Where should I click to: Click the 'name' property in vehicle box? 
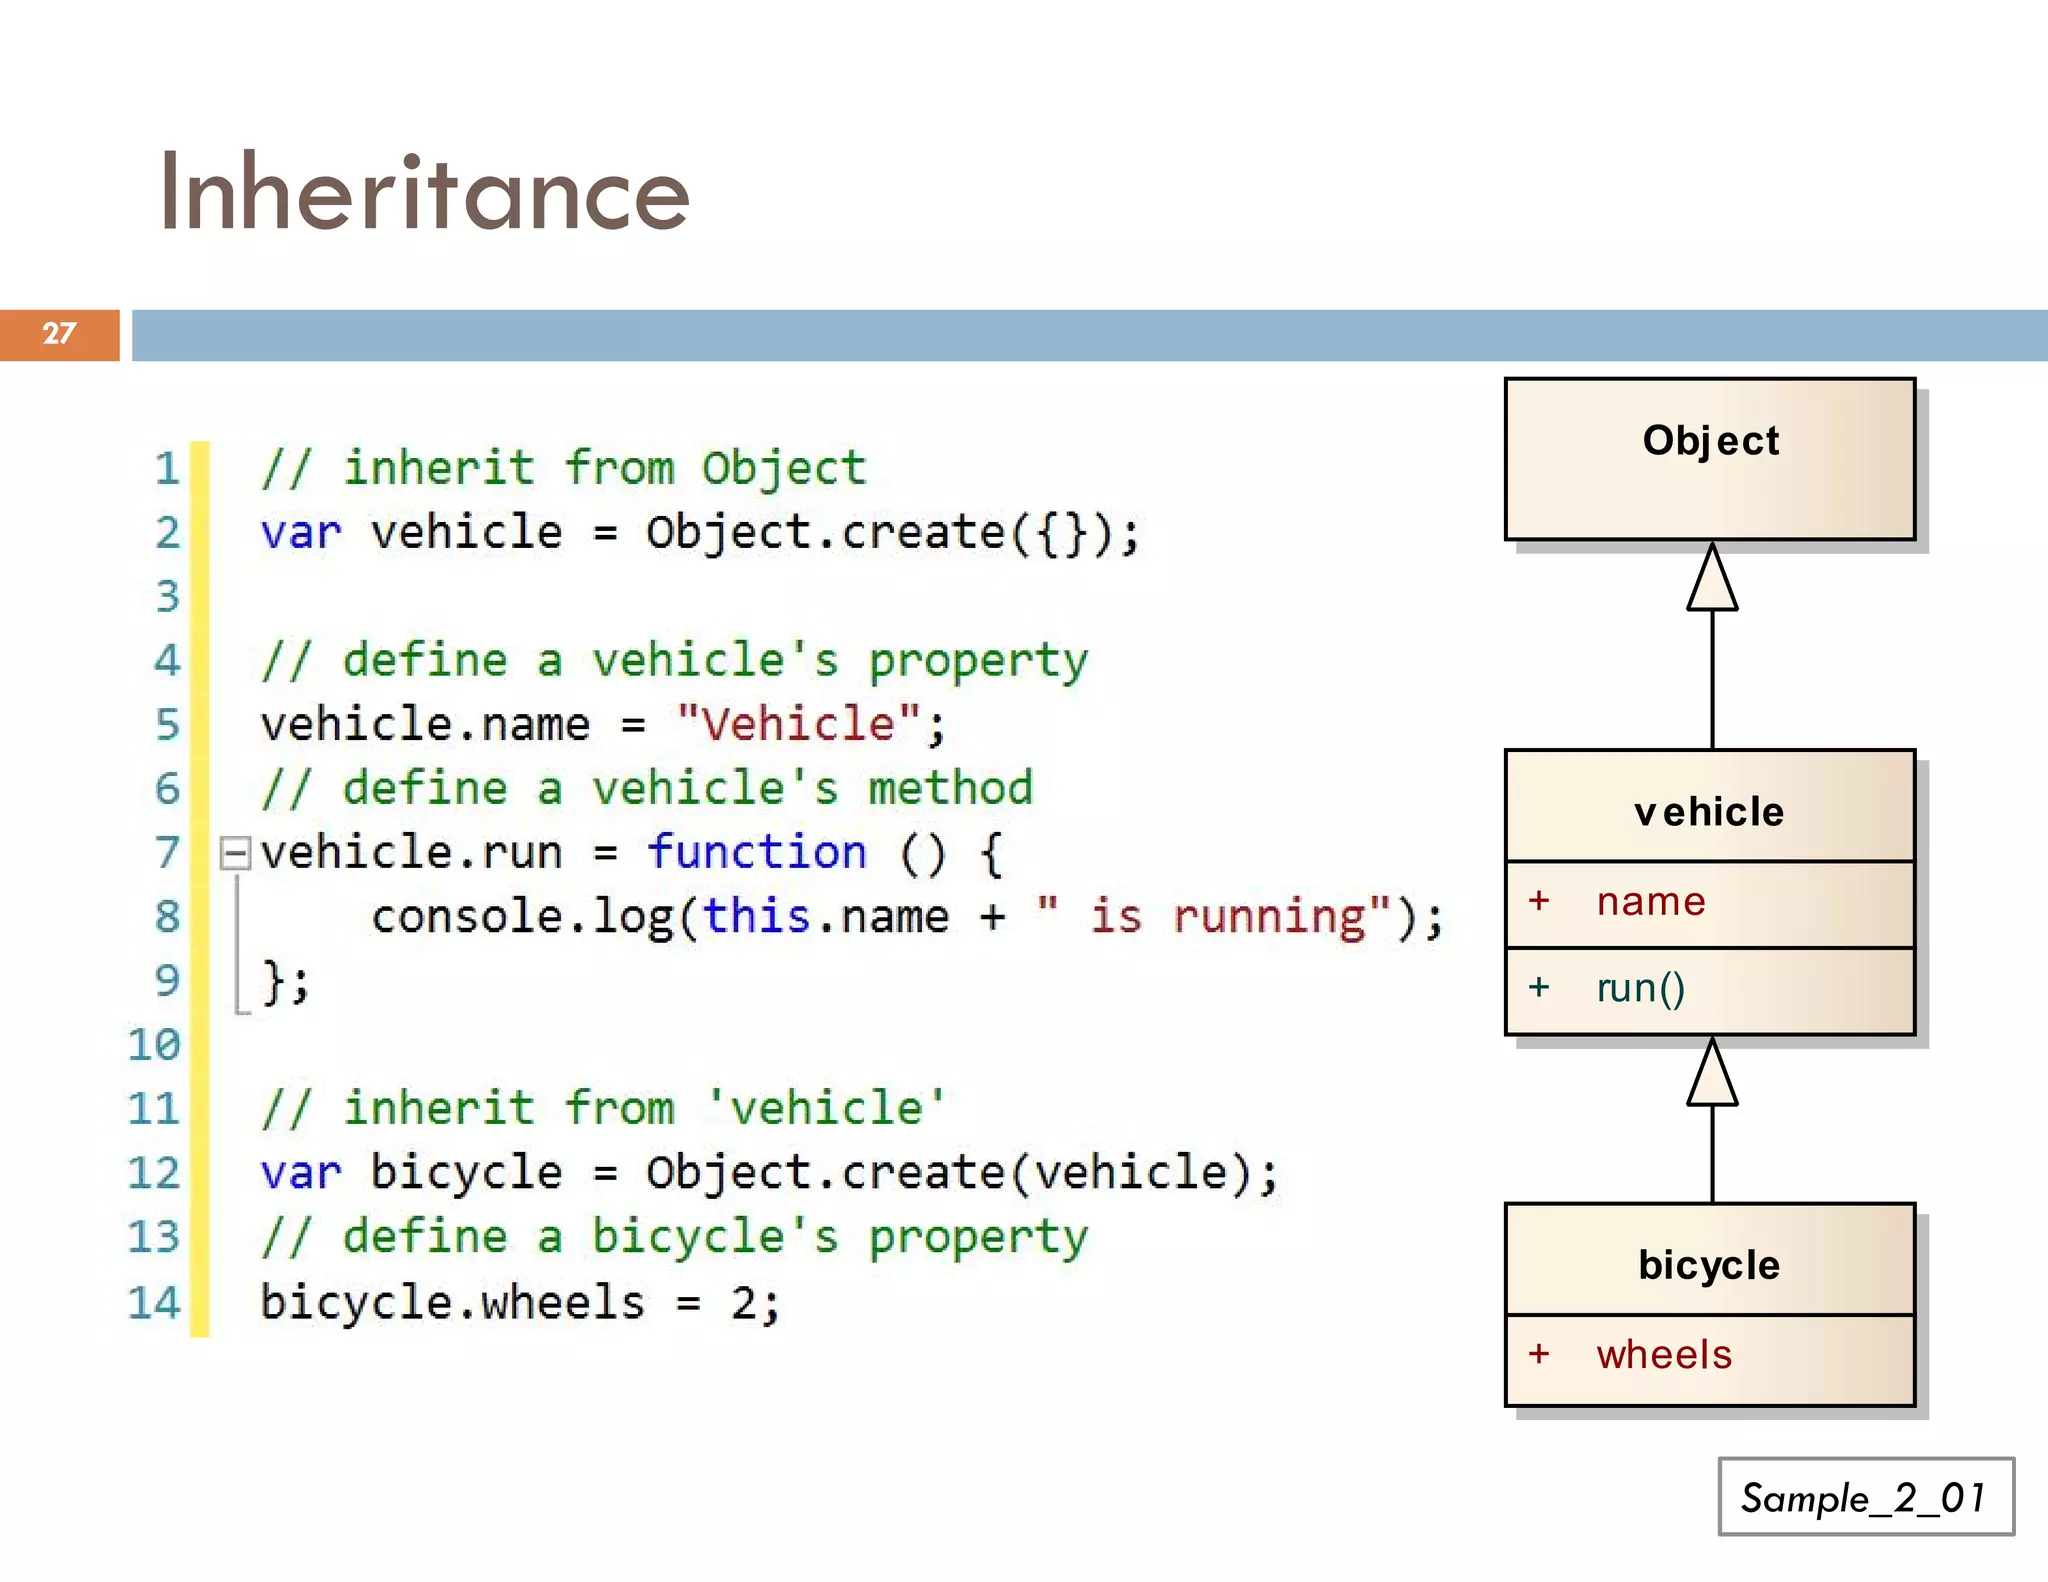coord(1651,902)
